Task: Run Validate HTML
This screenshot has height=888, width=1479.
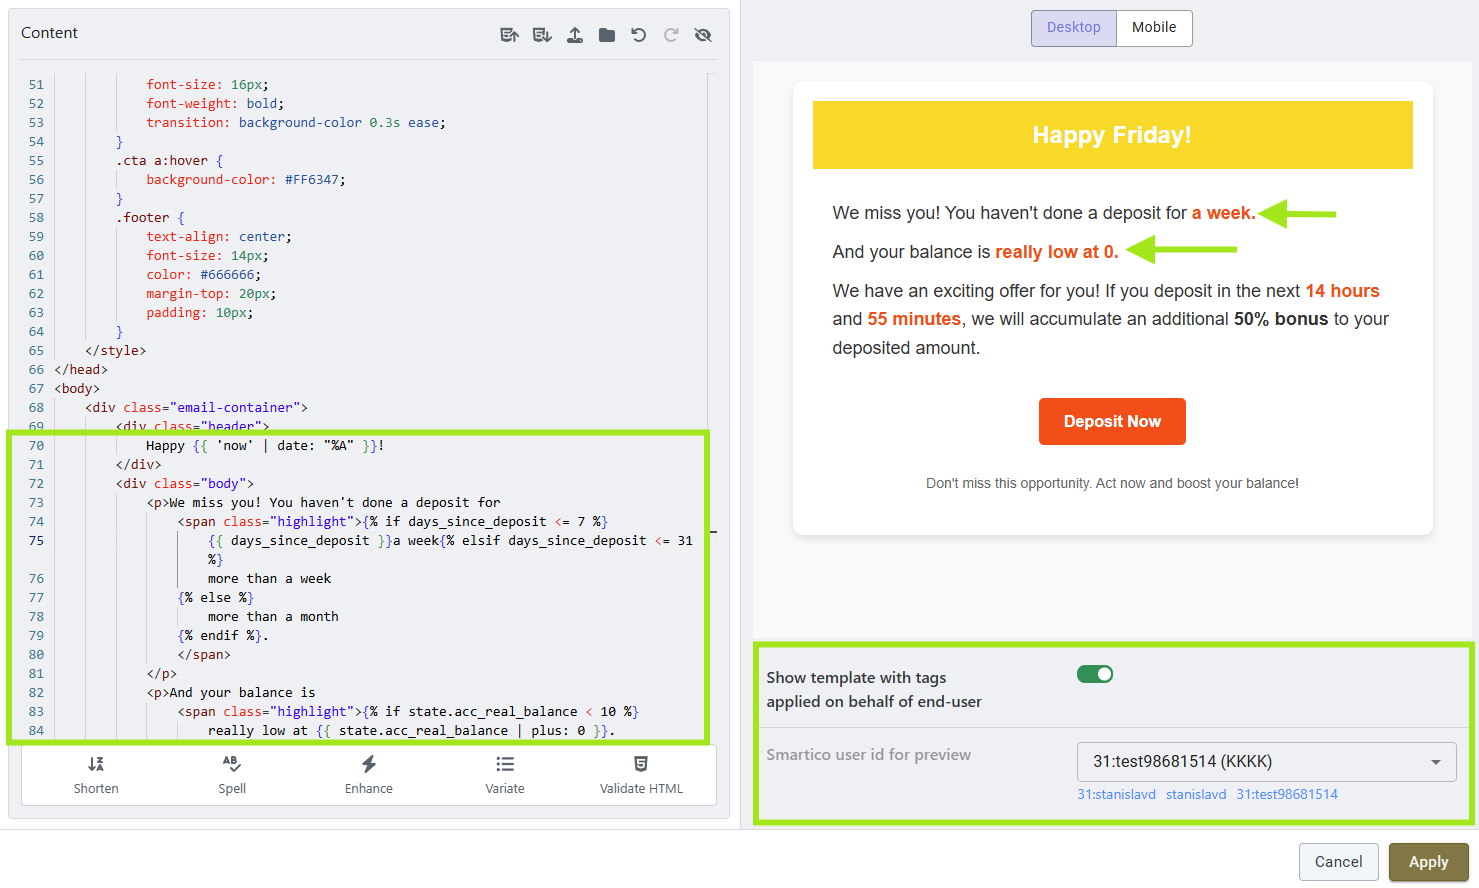Action: [x=641, y=775]
